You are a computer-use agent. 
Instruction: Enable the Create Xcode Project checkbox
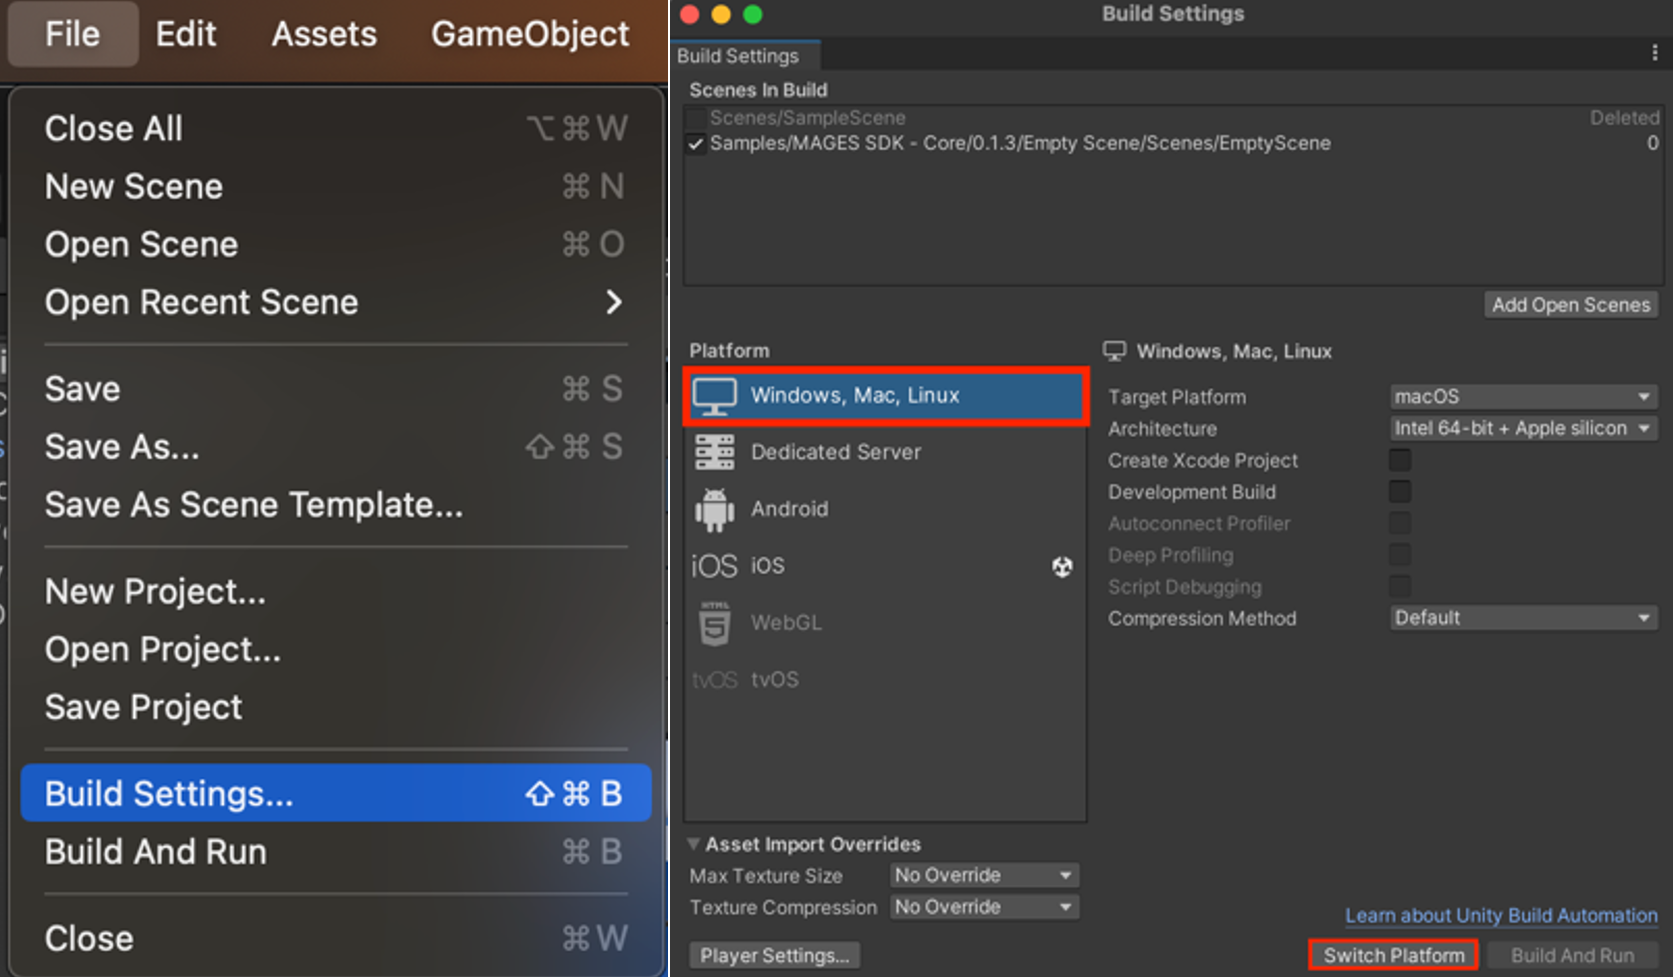[1400, 460]
